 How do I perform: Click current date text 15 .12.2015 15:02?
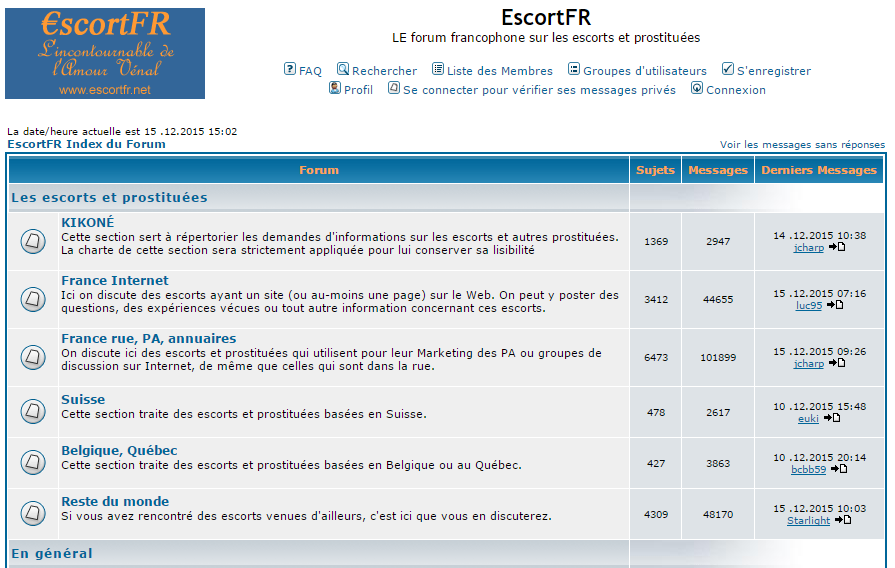tap(190, 131)
